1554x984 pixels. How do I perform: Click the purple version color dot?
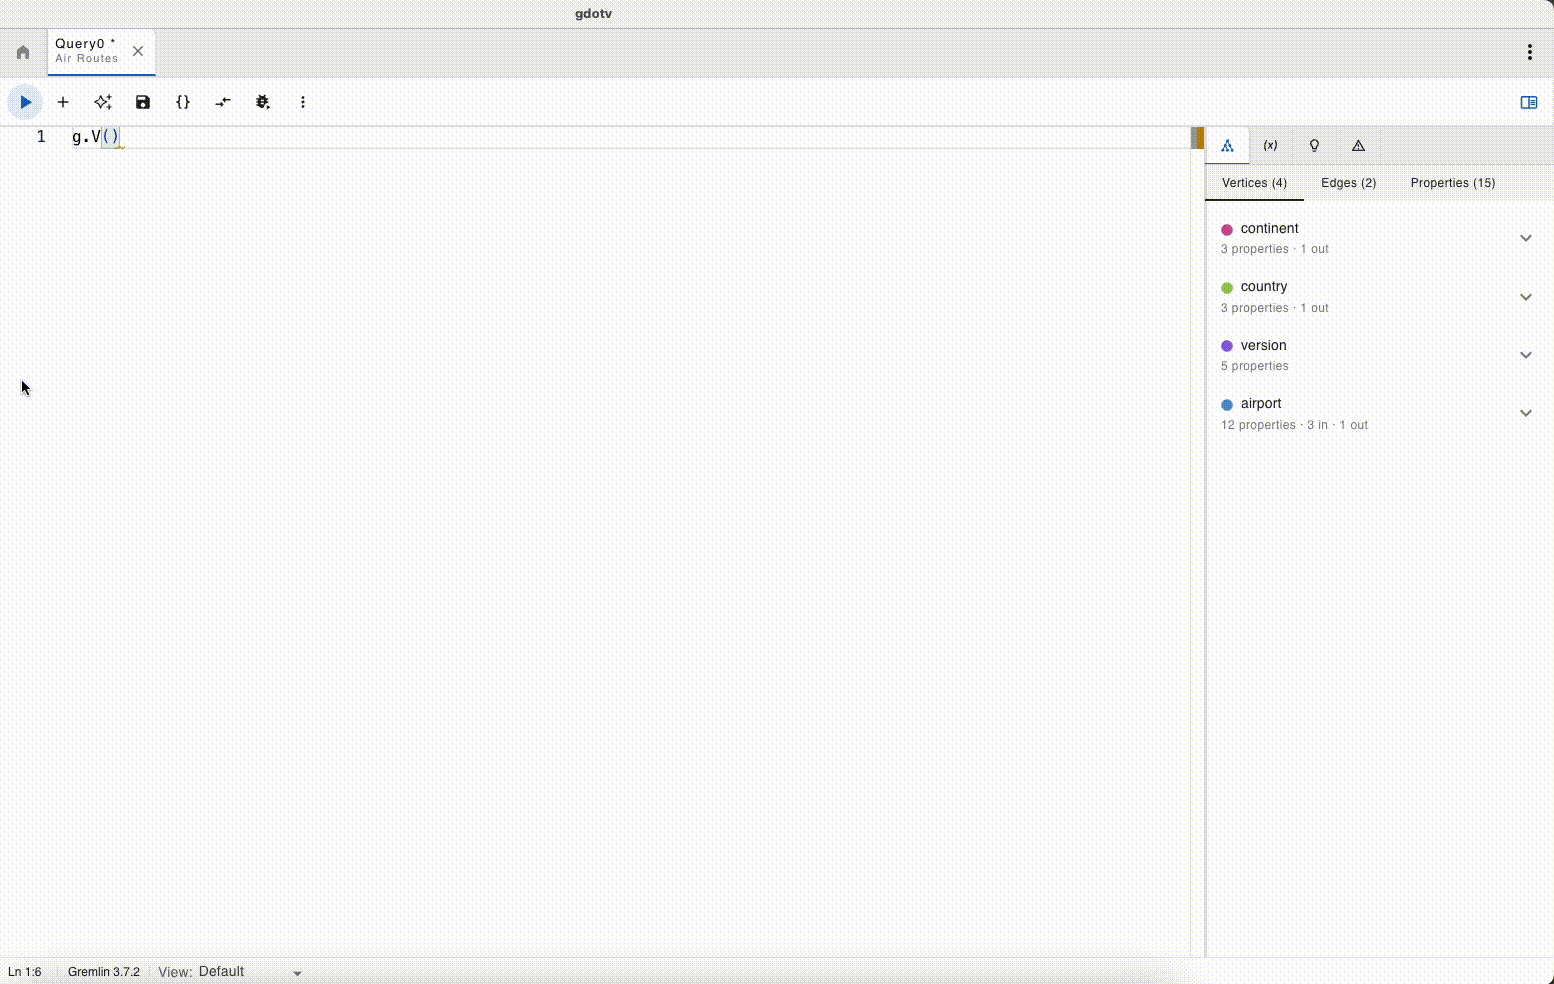(x=1227, y=346)
